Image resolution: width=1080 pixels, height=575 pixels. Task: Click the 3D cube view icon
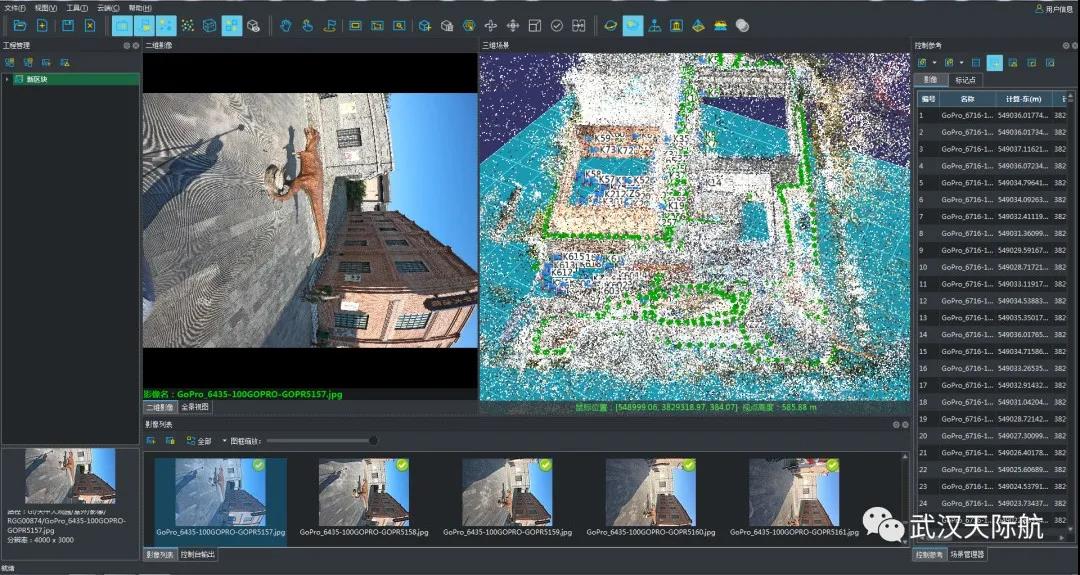coord(209,25)
